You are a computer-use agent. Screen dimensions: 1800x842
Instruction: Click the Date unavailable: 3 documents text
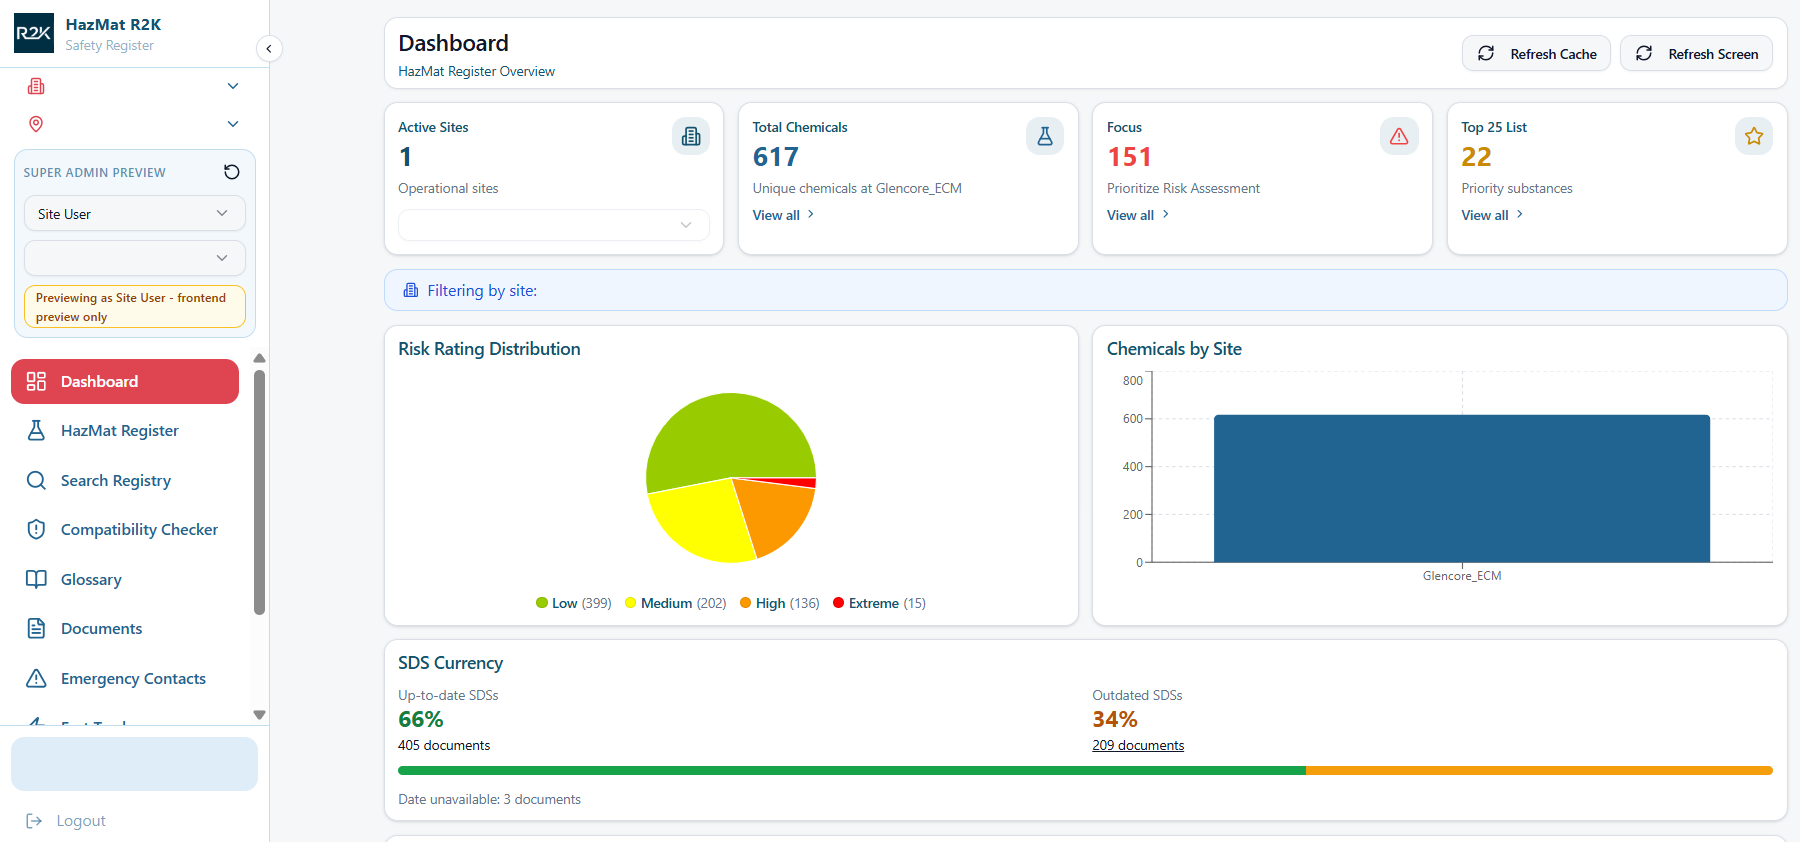[x=489, y=799]
